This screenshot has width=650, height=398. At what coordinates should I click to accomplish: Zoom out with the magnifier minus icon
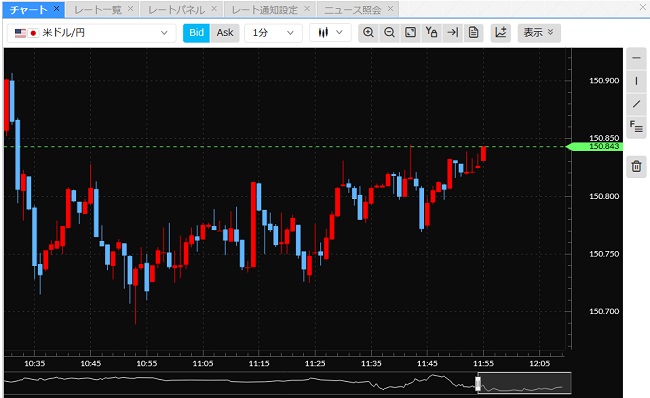coord(389,32)
